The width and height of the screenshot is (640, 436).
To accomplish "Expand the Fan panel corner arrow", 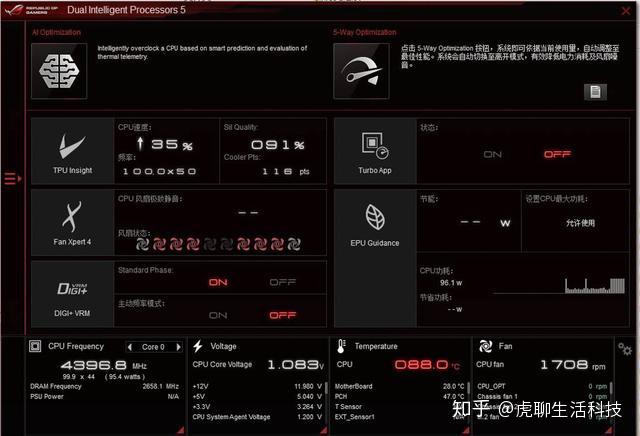I will click(609, 430).
